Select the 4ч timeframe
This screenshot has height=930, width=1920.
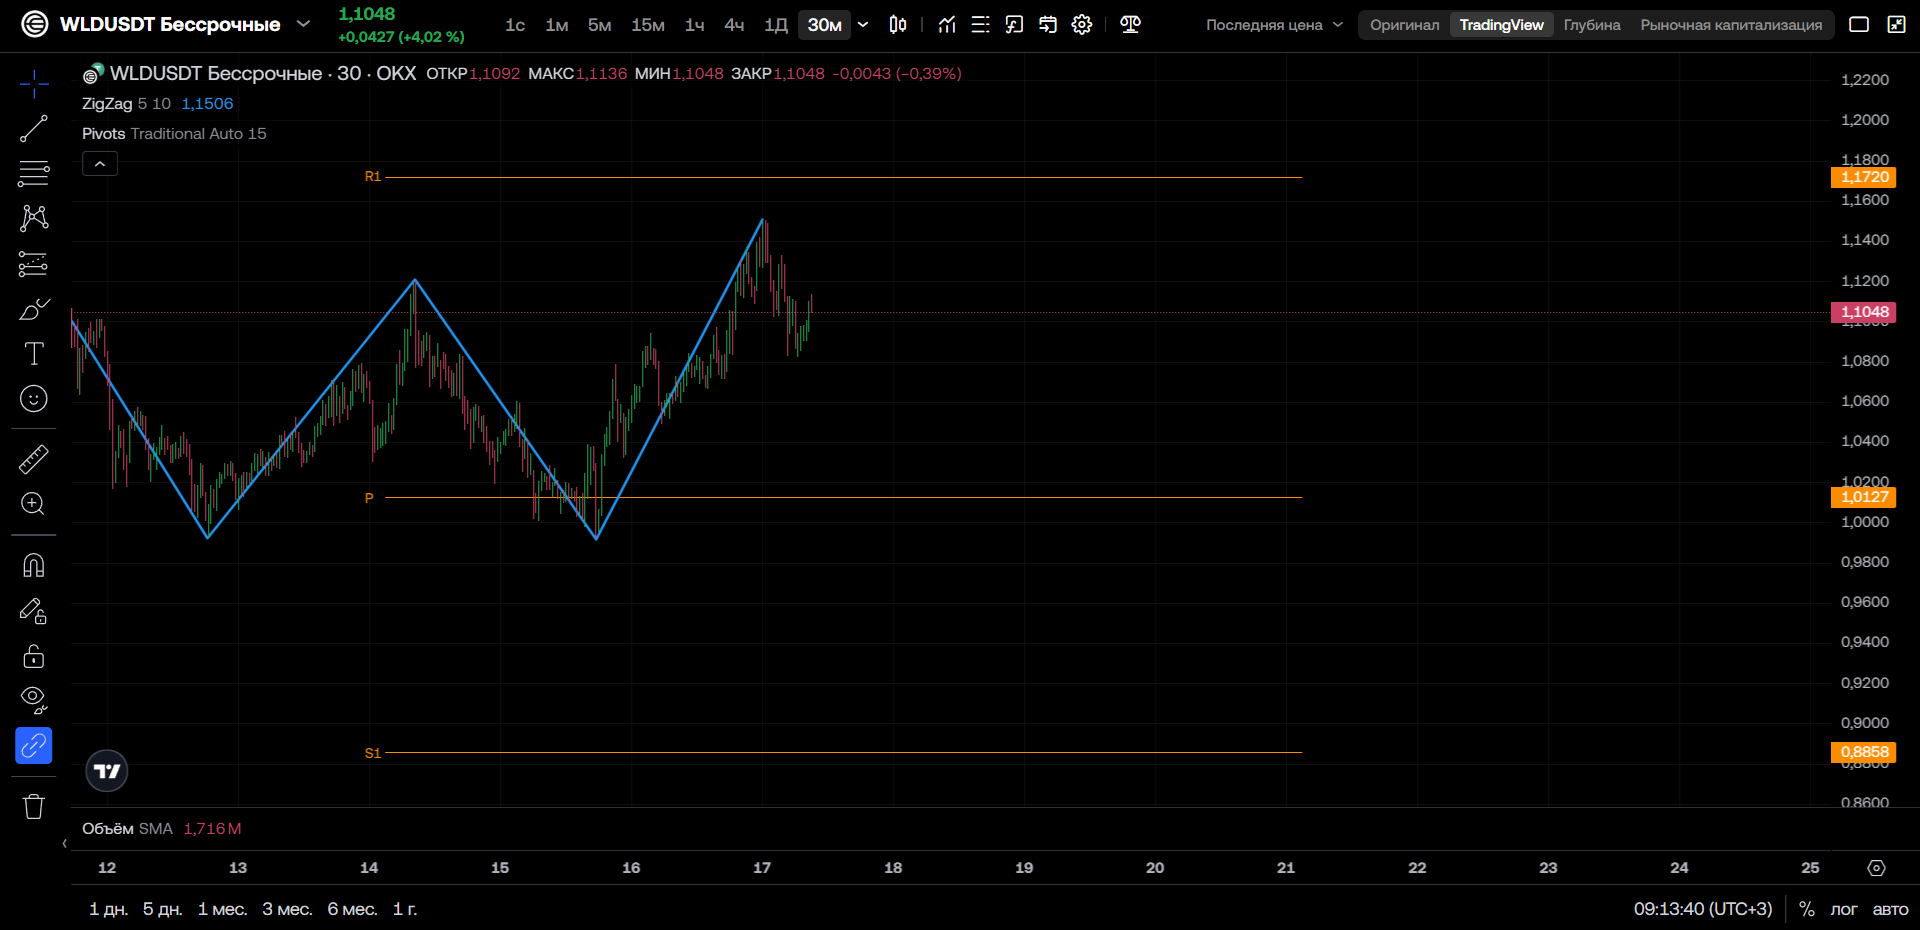pos(734,25)
